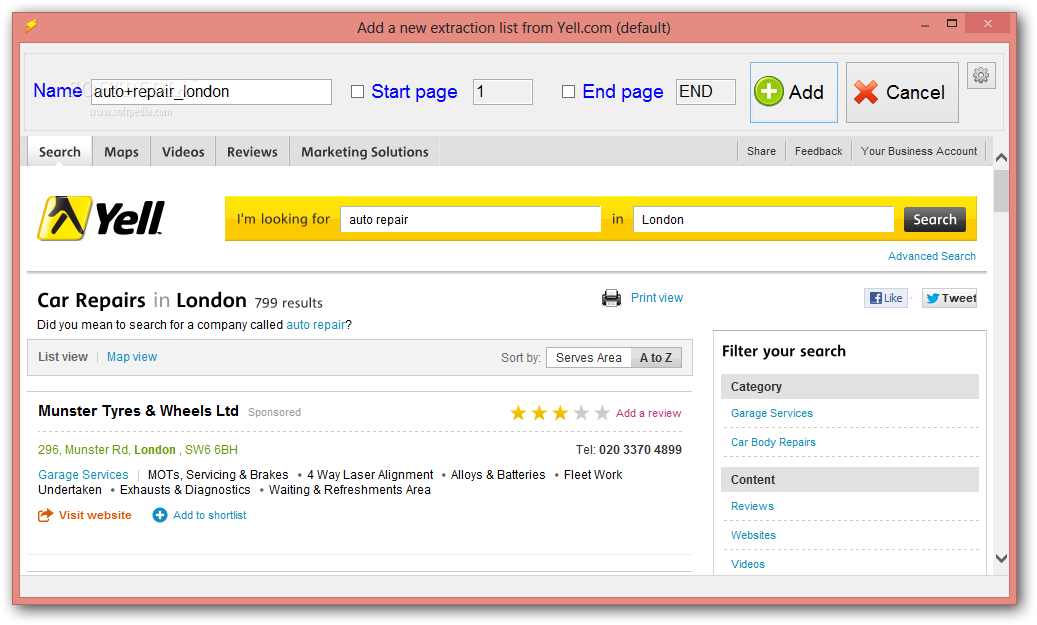Click the first rating star
The height and width of the screenshot is (625, 1037).
click(x=518, y=413)
